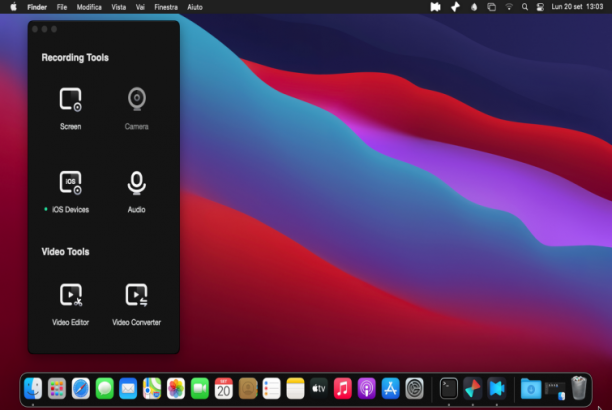Click the "Camera" label text
This screenshot has height=410, width=612.
(137, 127)
